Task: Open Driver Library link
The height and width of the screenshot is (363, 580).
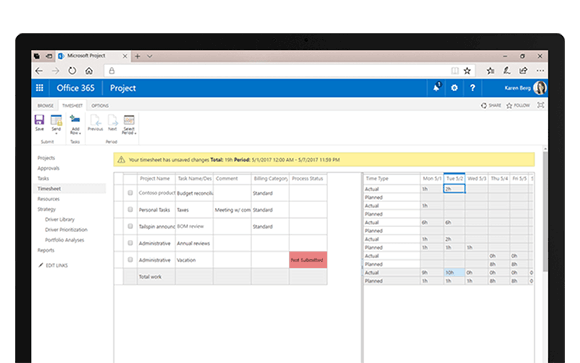Action: (x=60, y=219)
